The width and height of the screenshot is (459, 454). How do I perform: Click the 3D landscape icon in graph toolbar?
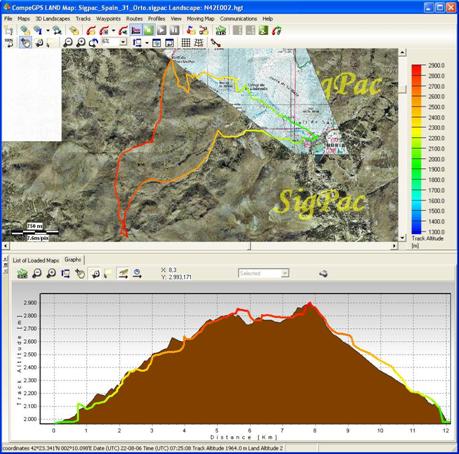22,274
